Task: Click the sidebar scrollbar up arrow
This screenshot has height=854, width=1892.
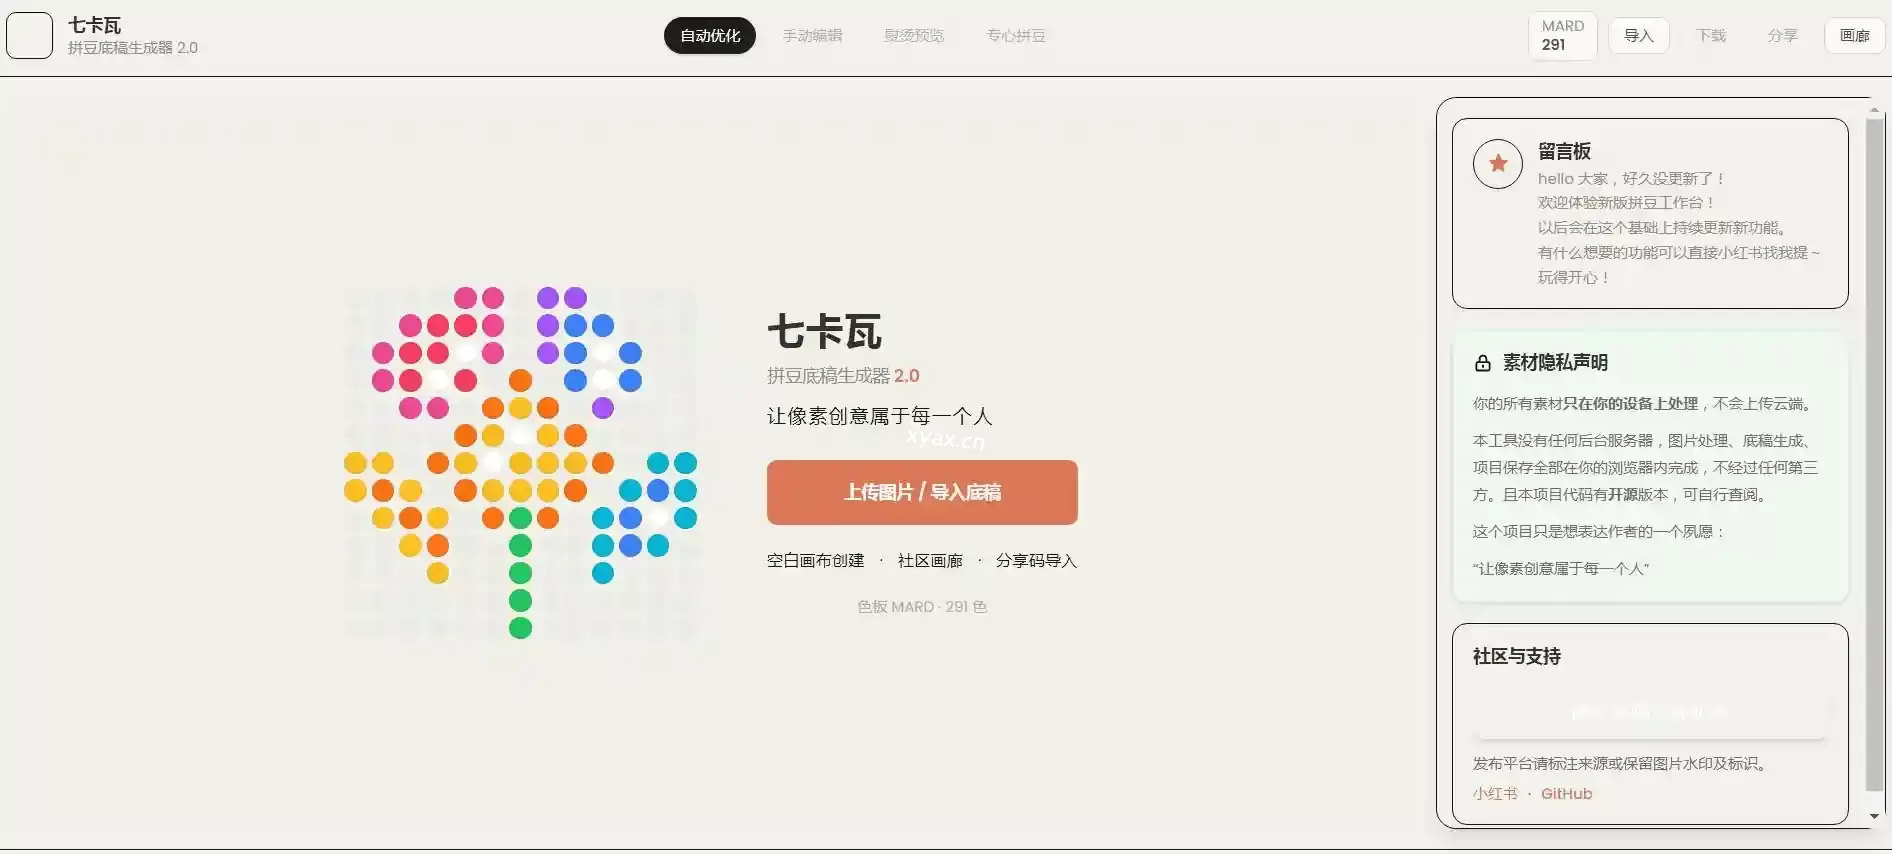Action: tap(1874, 110)
